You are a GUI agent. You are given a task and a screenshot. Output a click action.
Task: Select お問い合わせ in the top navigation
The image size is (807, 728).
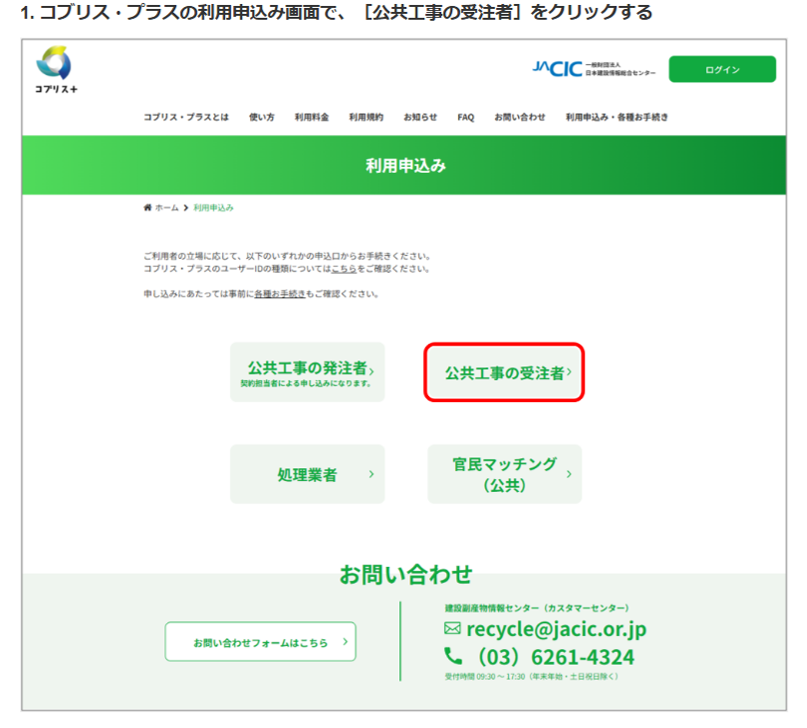520,117
